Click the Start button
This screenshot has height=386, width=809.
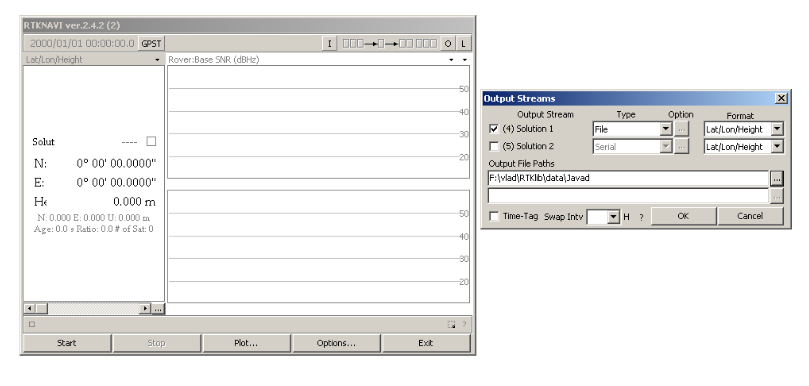tap(67, 343)
